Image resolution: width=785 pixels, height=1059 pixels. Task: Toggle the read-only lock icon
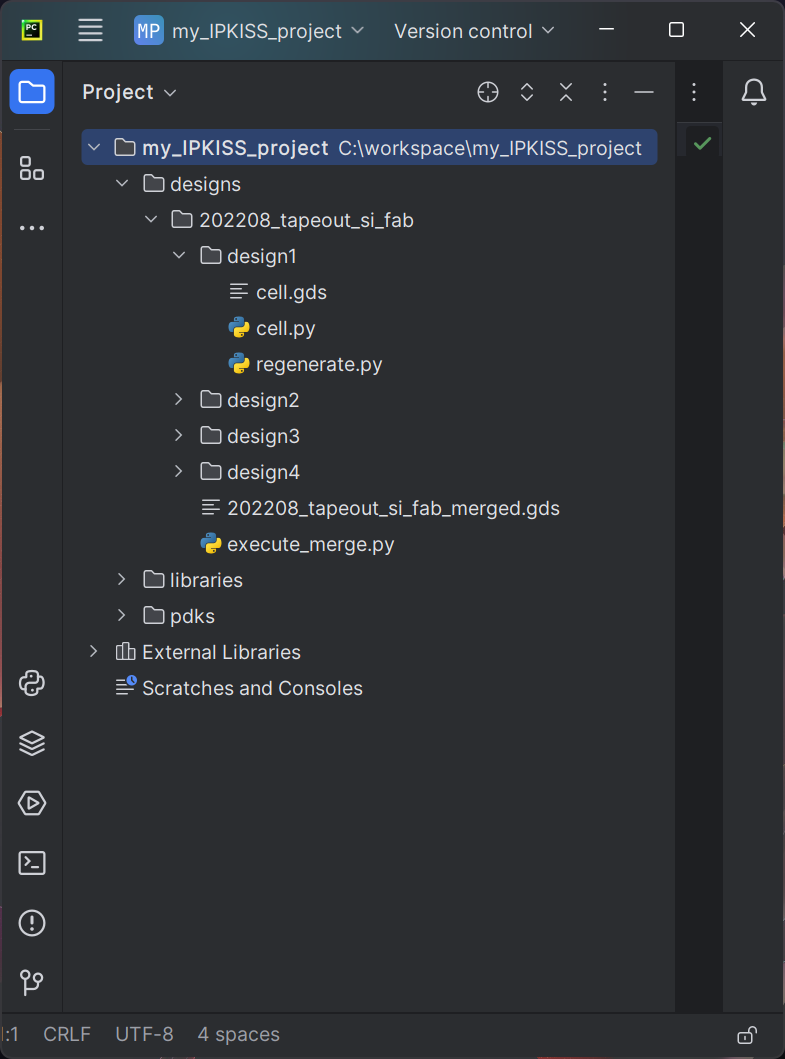tap(746, 1034)
